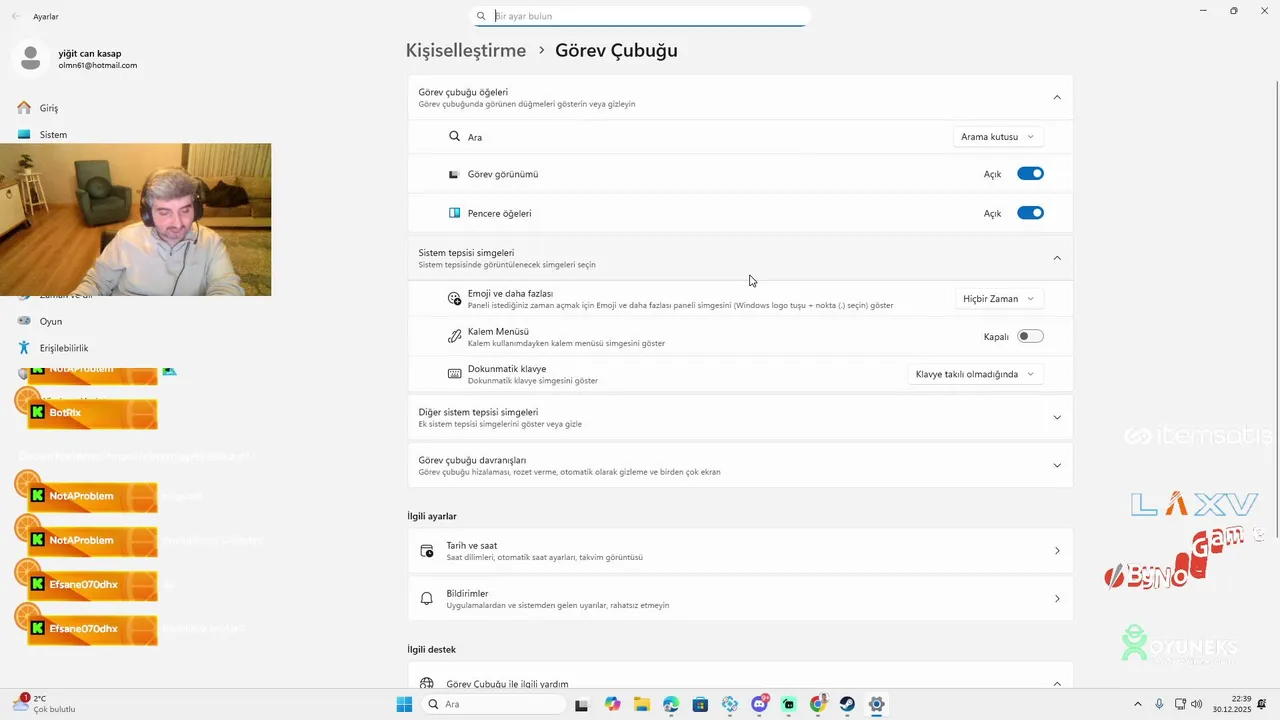Show hidden system tray icons
Screen dimensions: 1280x720
tap(1137, 704)
